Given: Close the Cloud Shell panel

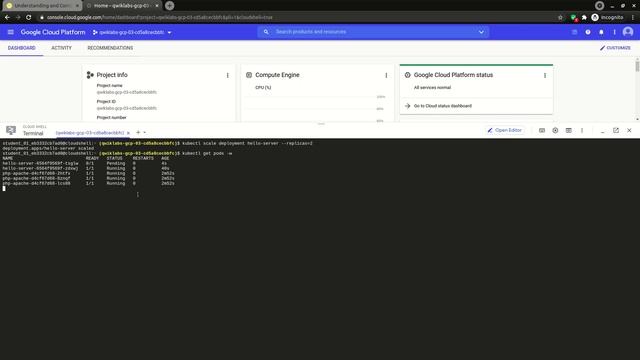Looking at the screenshot, I should 629,130.
